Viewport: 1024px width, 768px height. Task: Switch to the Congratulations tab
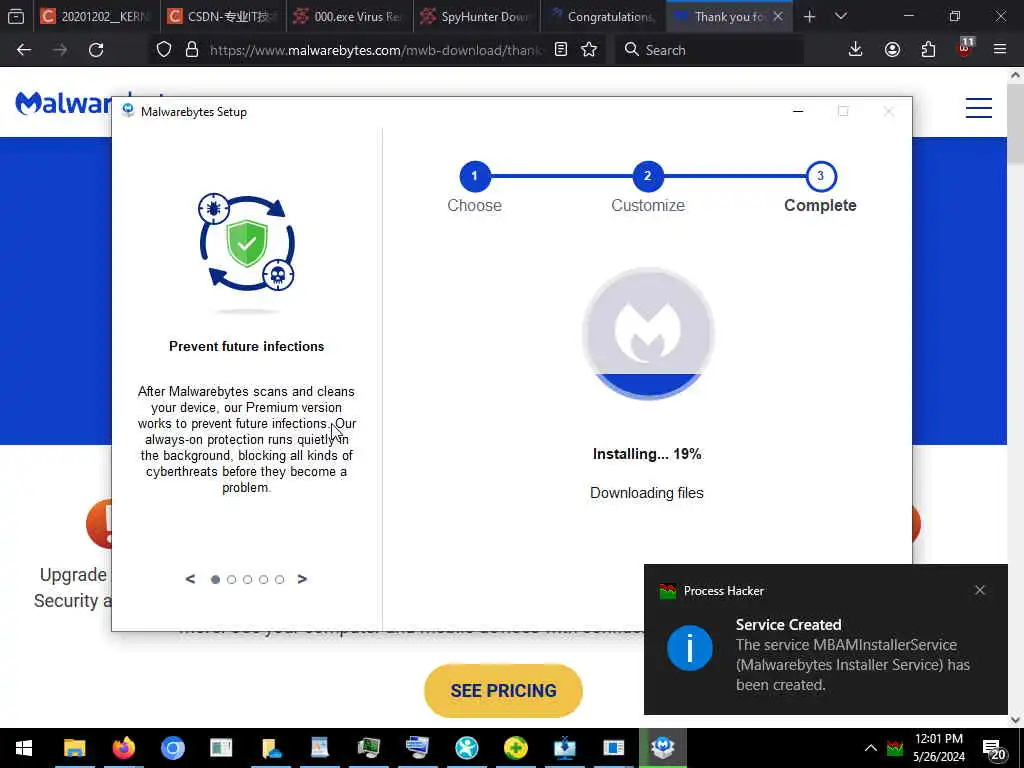[603, 16]
